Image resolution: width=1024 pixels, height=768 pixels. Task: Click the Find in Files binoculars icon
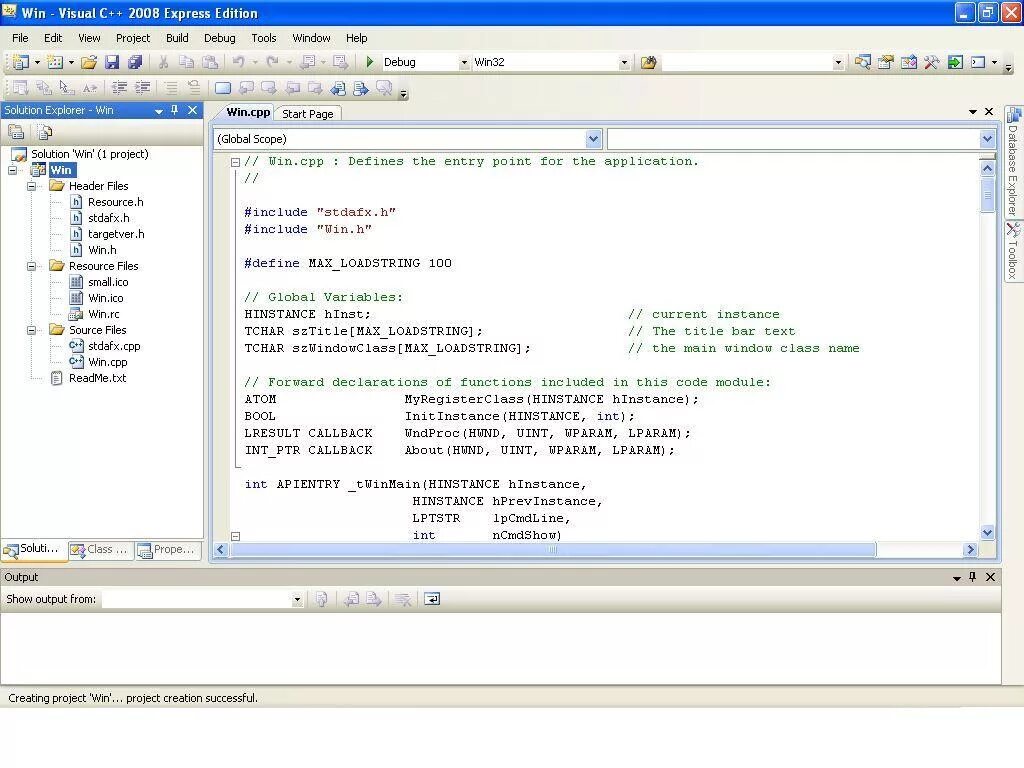tap(648, 62)
